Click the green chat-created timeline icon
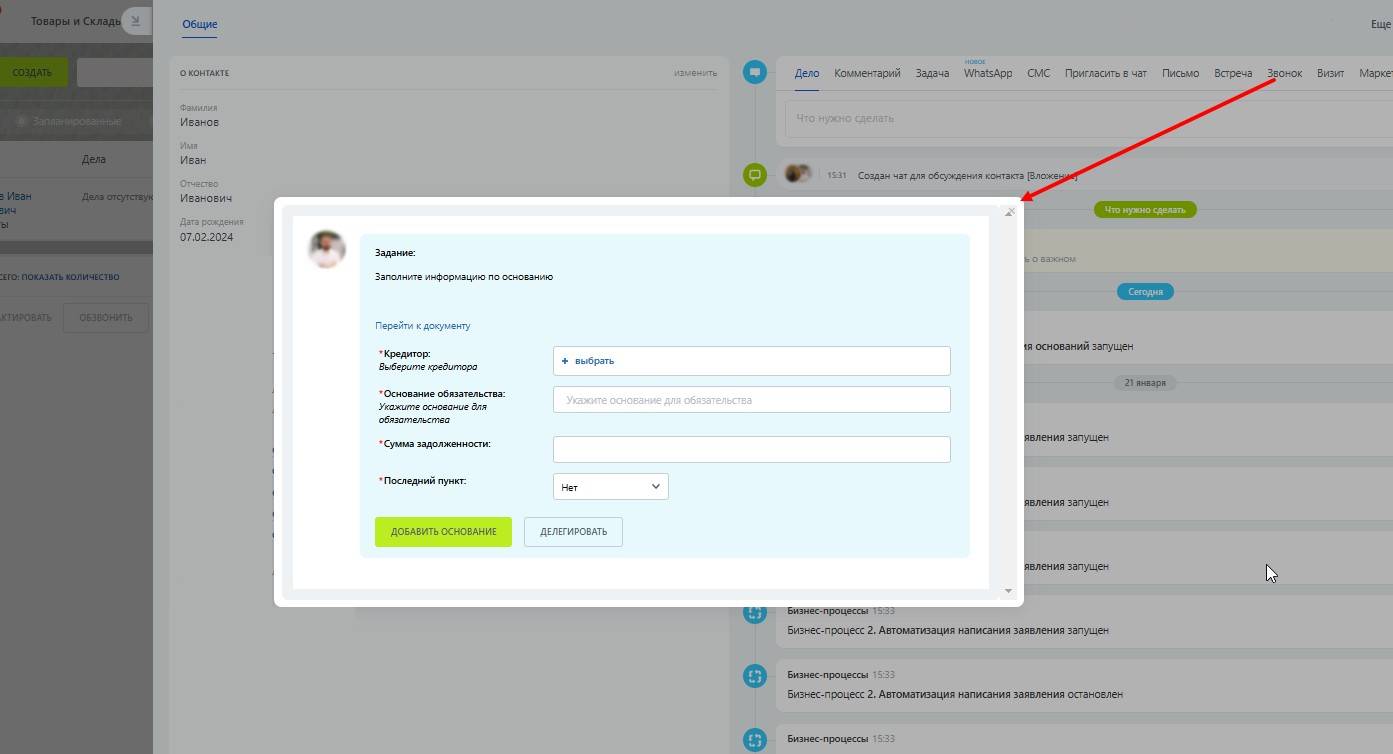1393x754 pixels. [x=755, y=175]
